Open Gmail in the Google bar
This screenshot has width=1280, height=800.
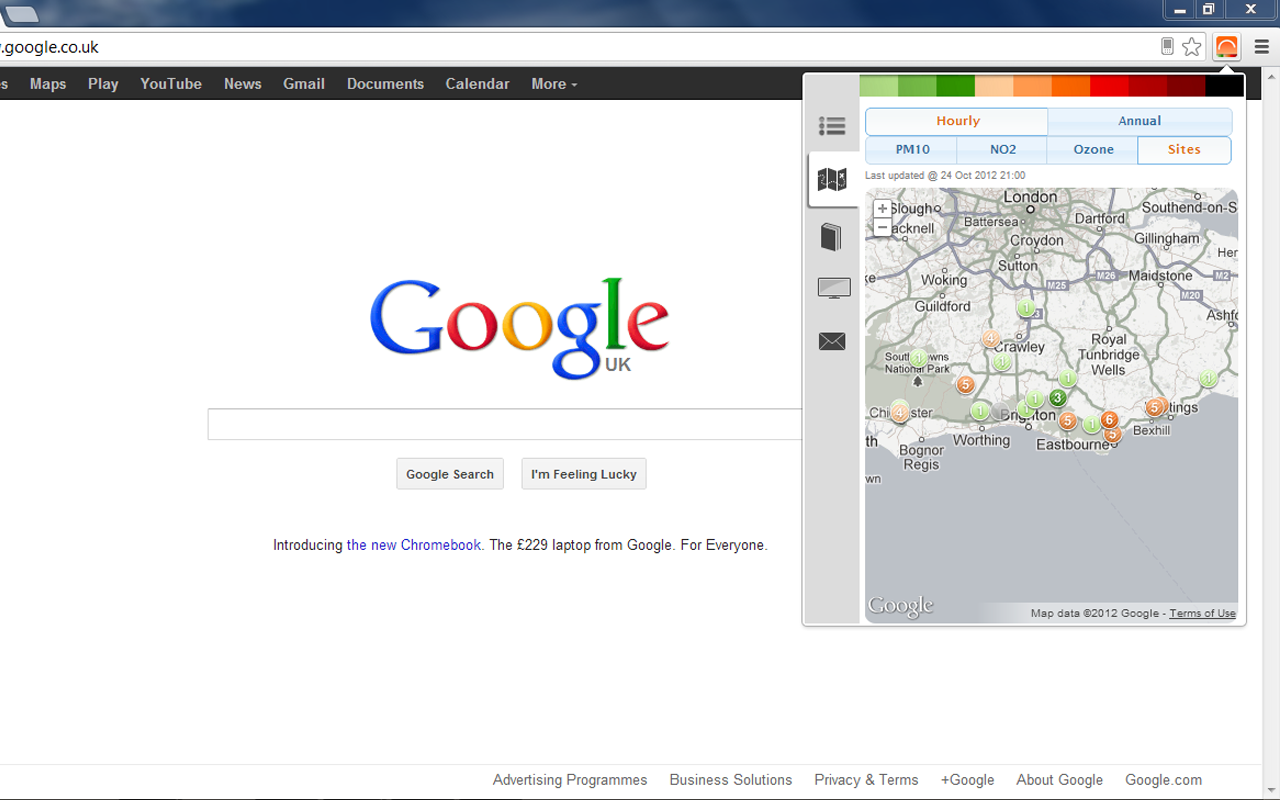(x=304, y=84)
